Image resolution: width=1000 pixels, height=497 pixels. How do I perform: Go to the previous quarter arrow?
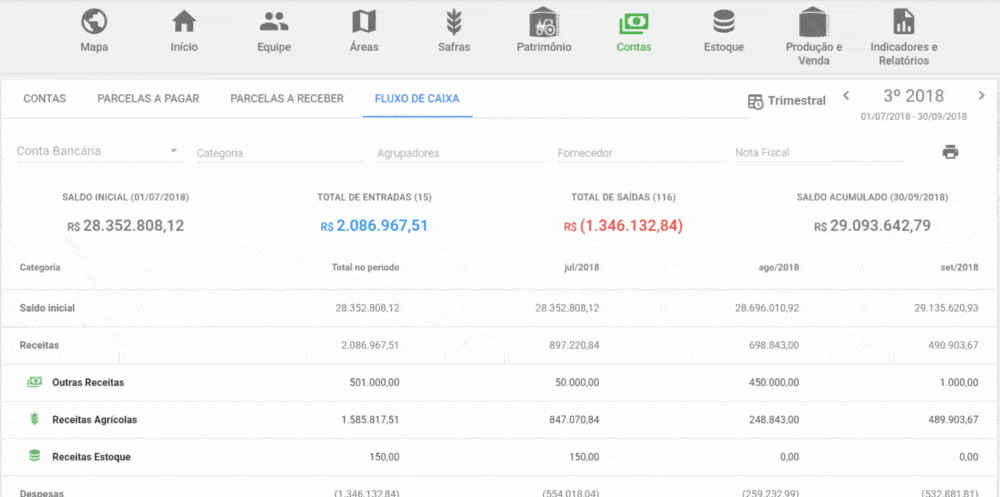[846, 96]
